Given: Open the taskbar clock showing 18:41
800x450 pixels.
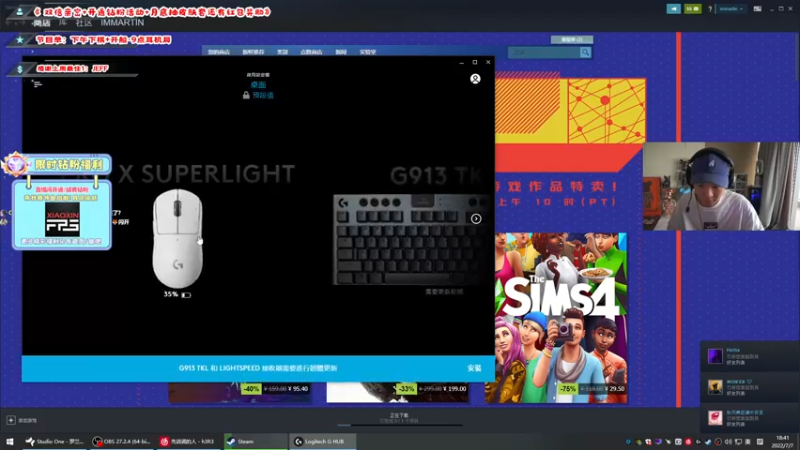Looking at the screenshot, I should 782,442.
